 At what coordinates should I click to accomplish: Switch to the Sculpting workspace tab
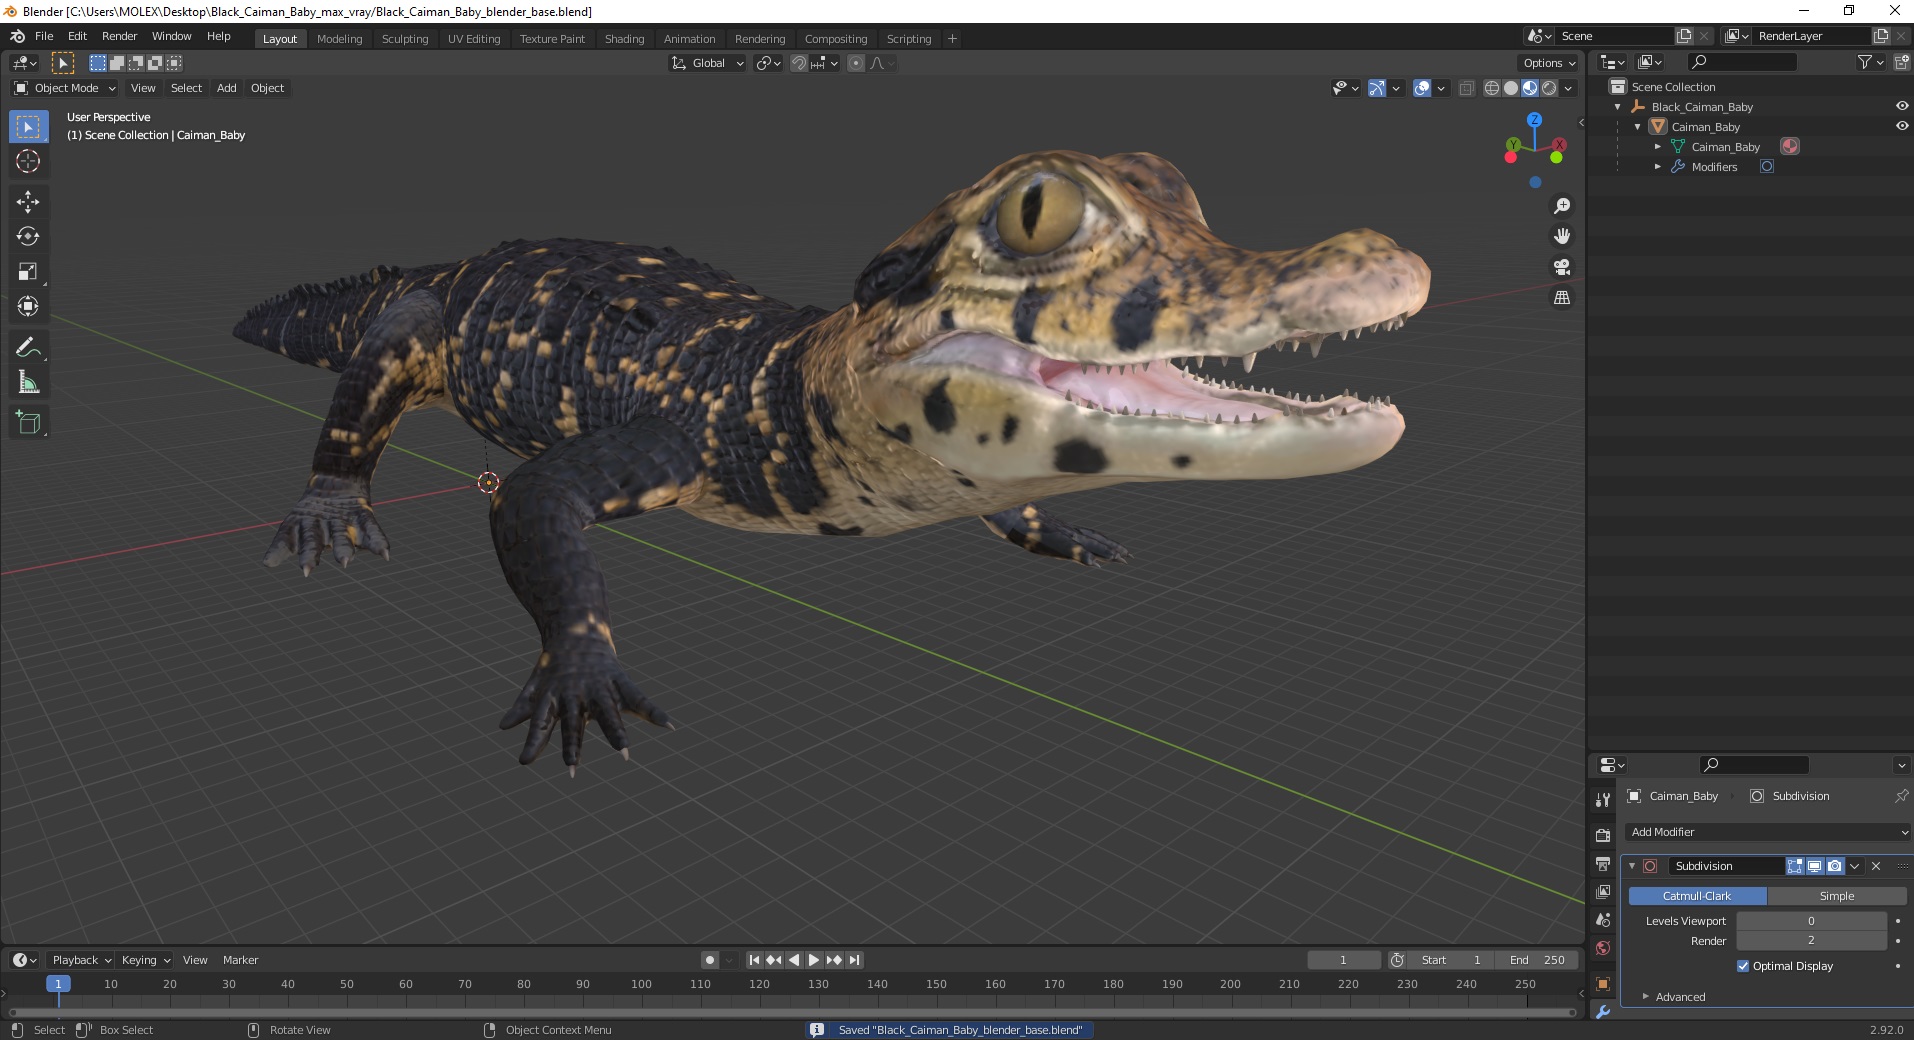coord(405,39)
